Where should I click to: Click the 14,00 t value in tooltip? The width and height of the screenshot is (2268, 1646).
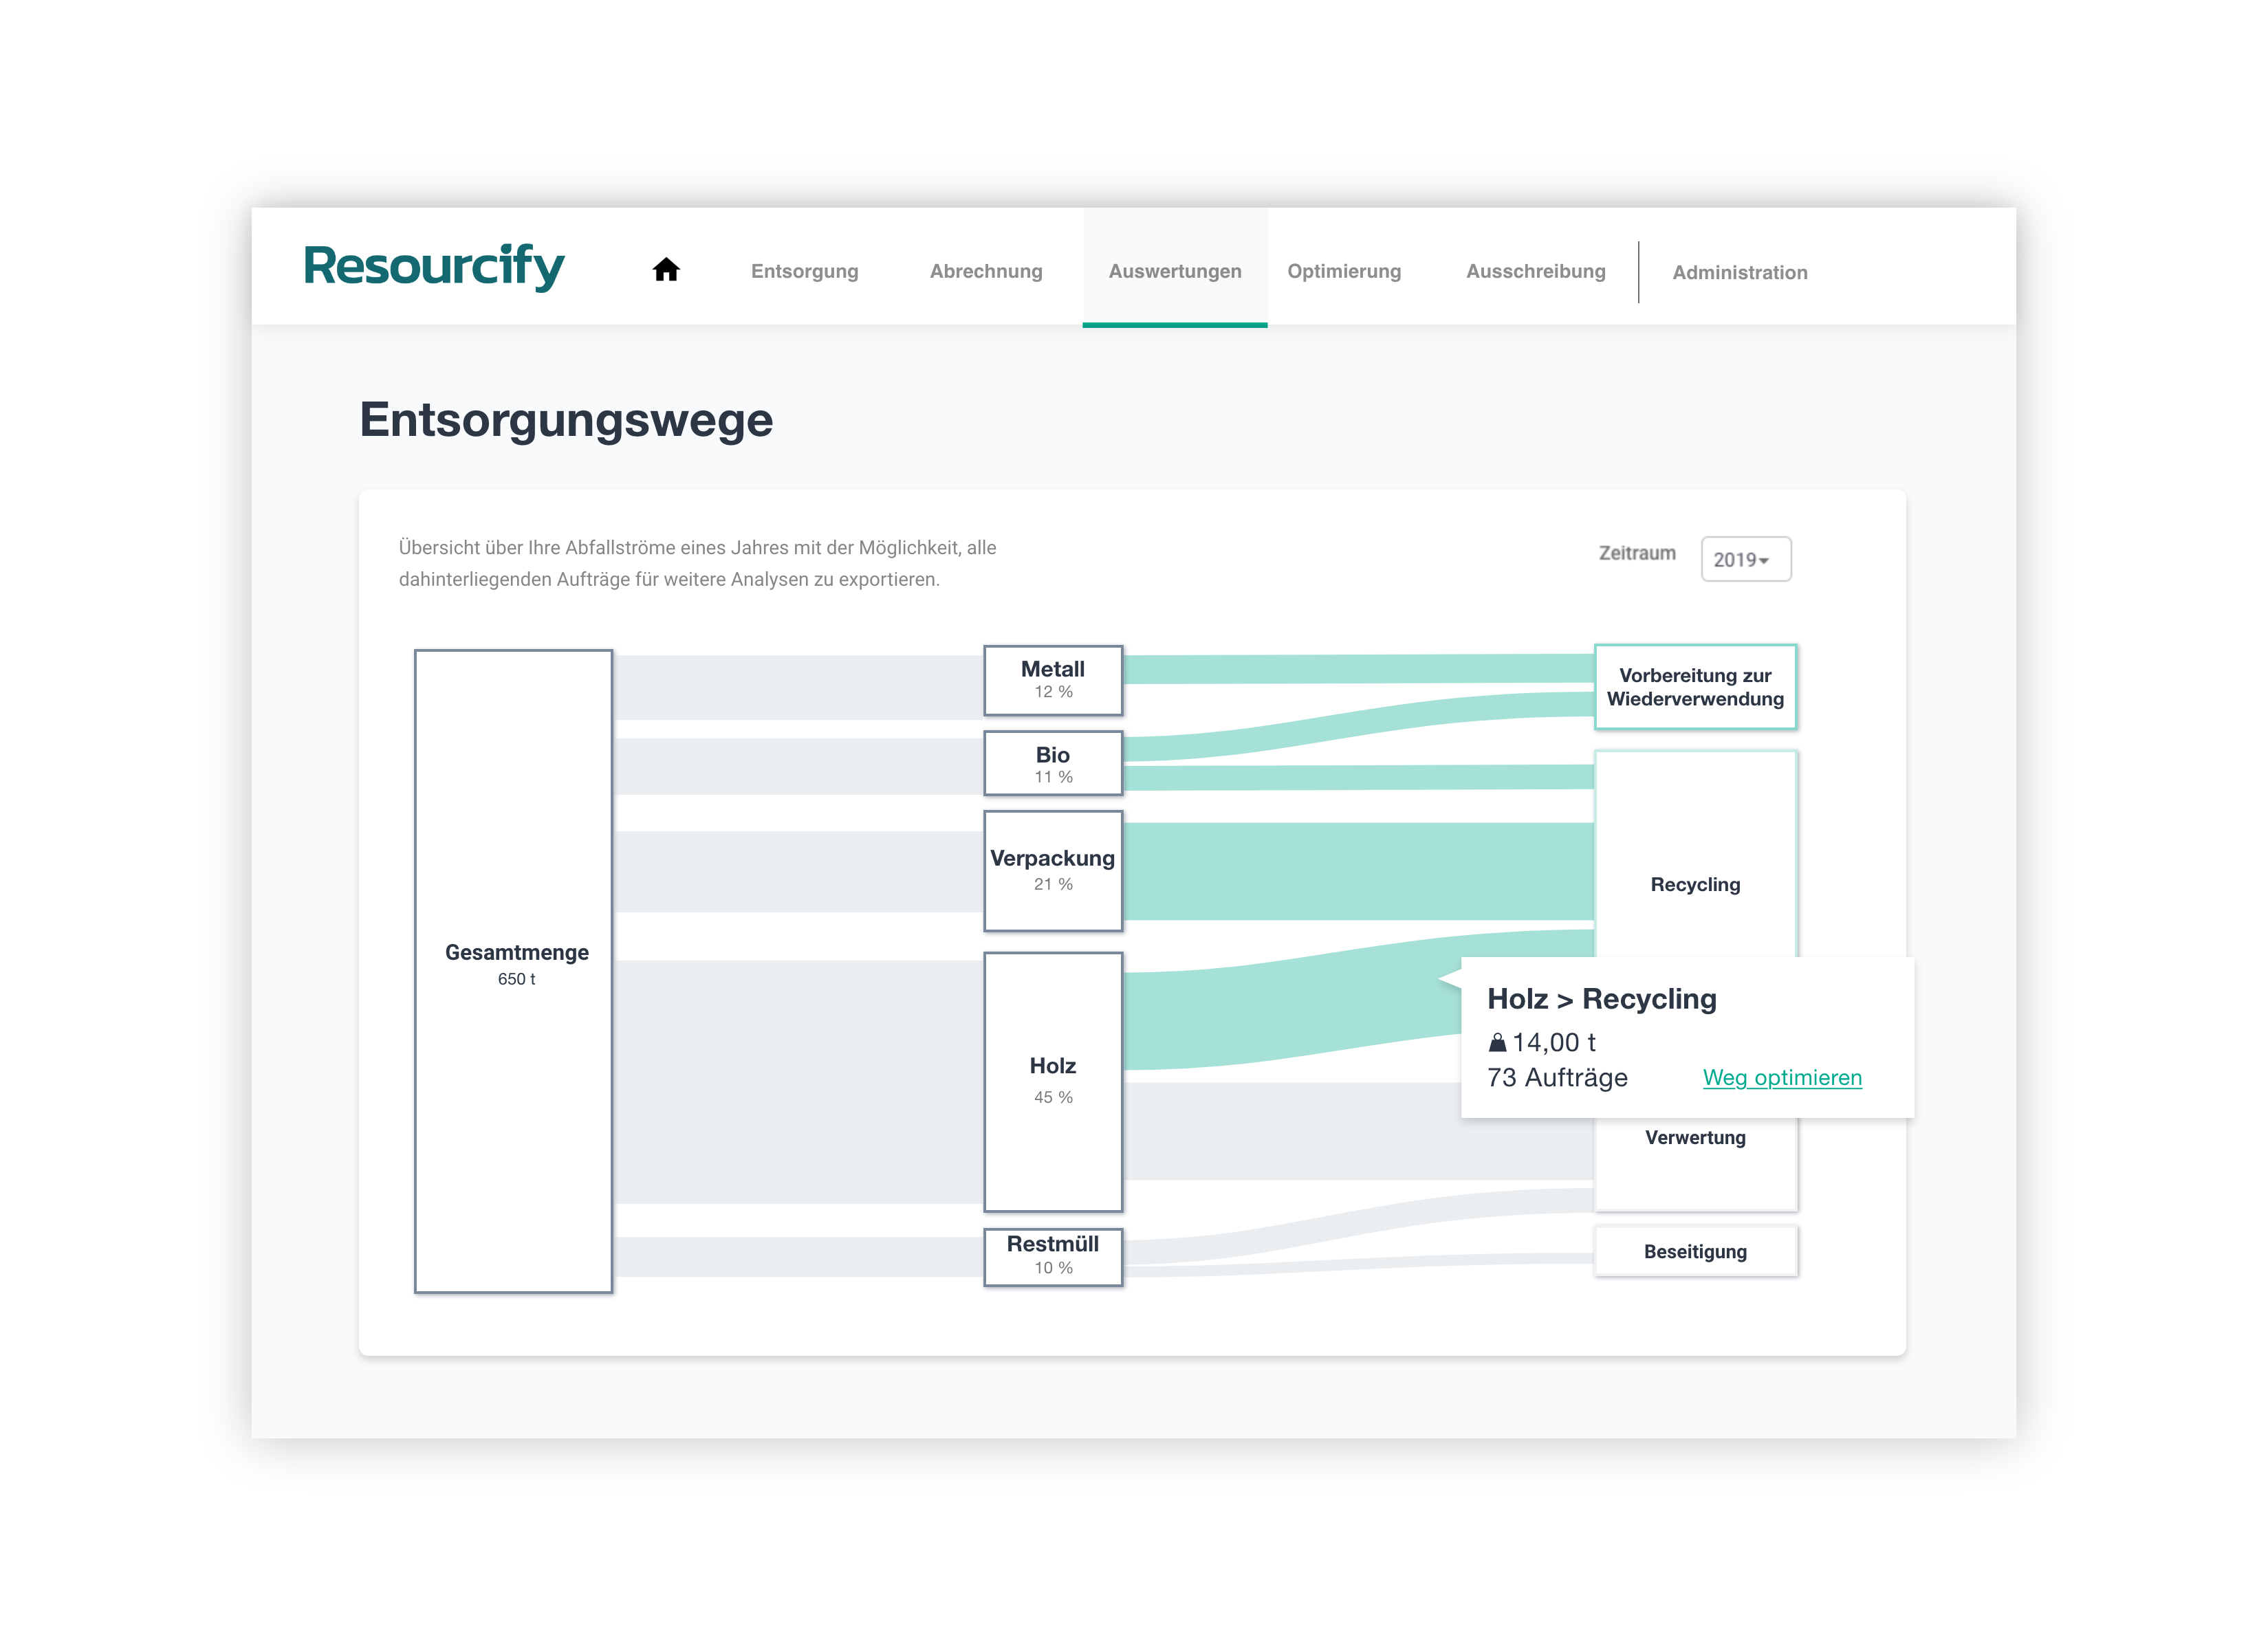coord(1554,1043)
